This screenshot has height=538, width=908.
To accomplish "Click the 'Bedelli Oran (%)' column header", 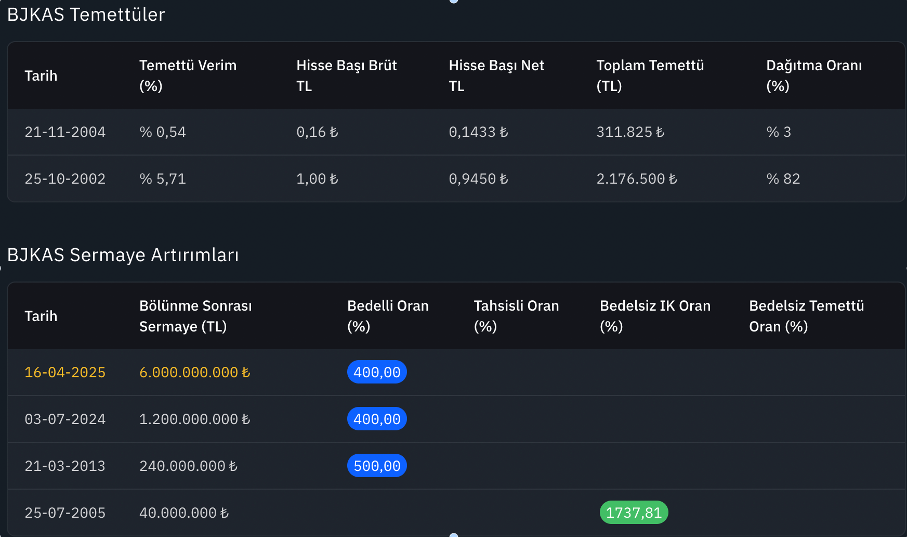I will (387, 316).
